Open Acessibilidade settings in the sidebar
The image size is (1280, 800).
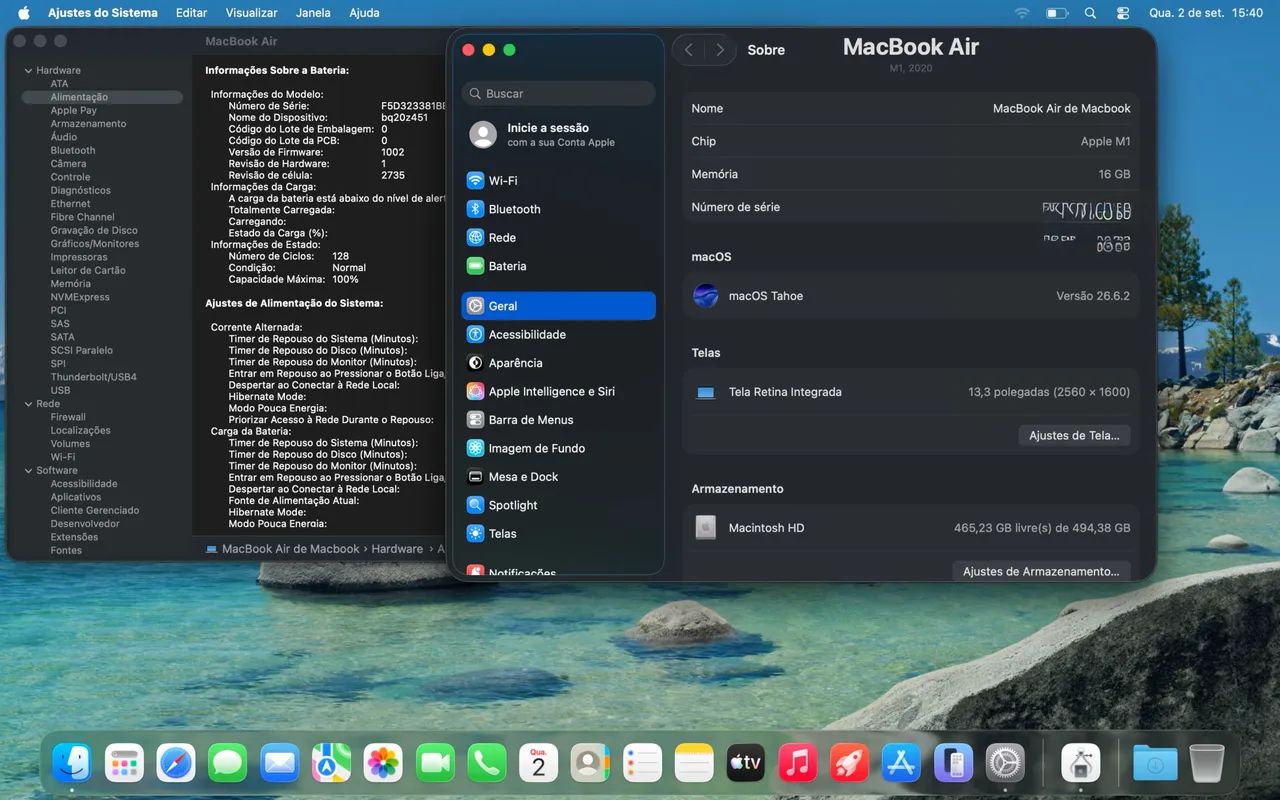pos(558,335)
